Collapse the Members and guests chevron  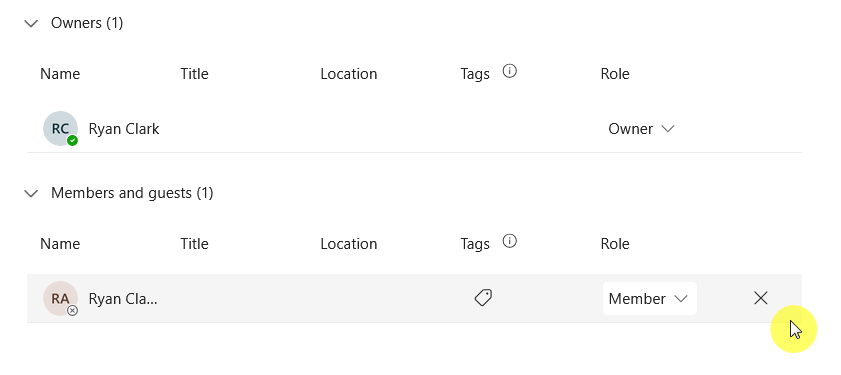click(32, 193)
